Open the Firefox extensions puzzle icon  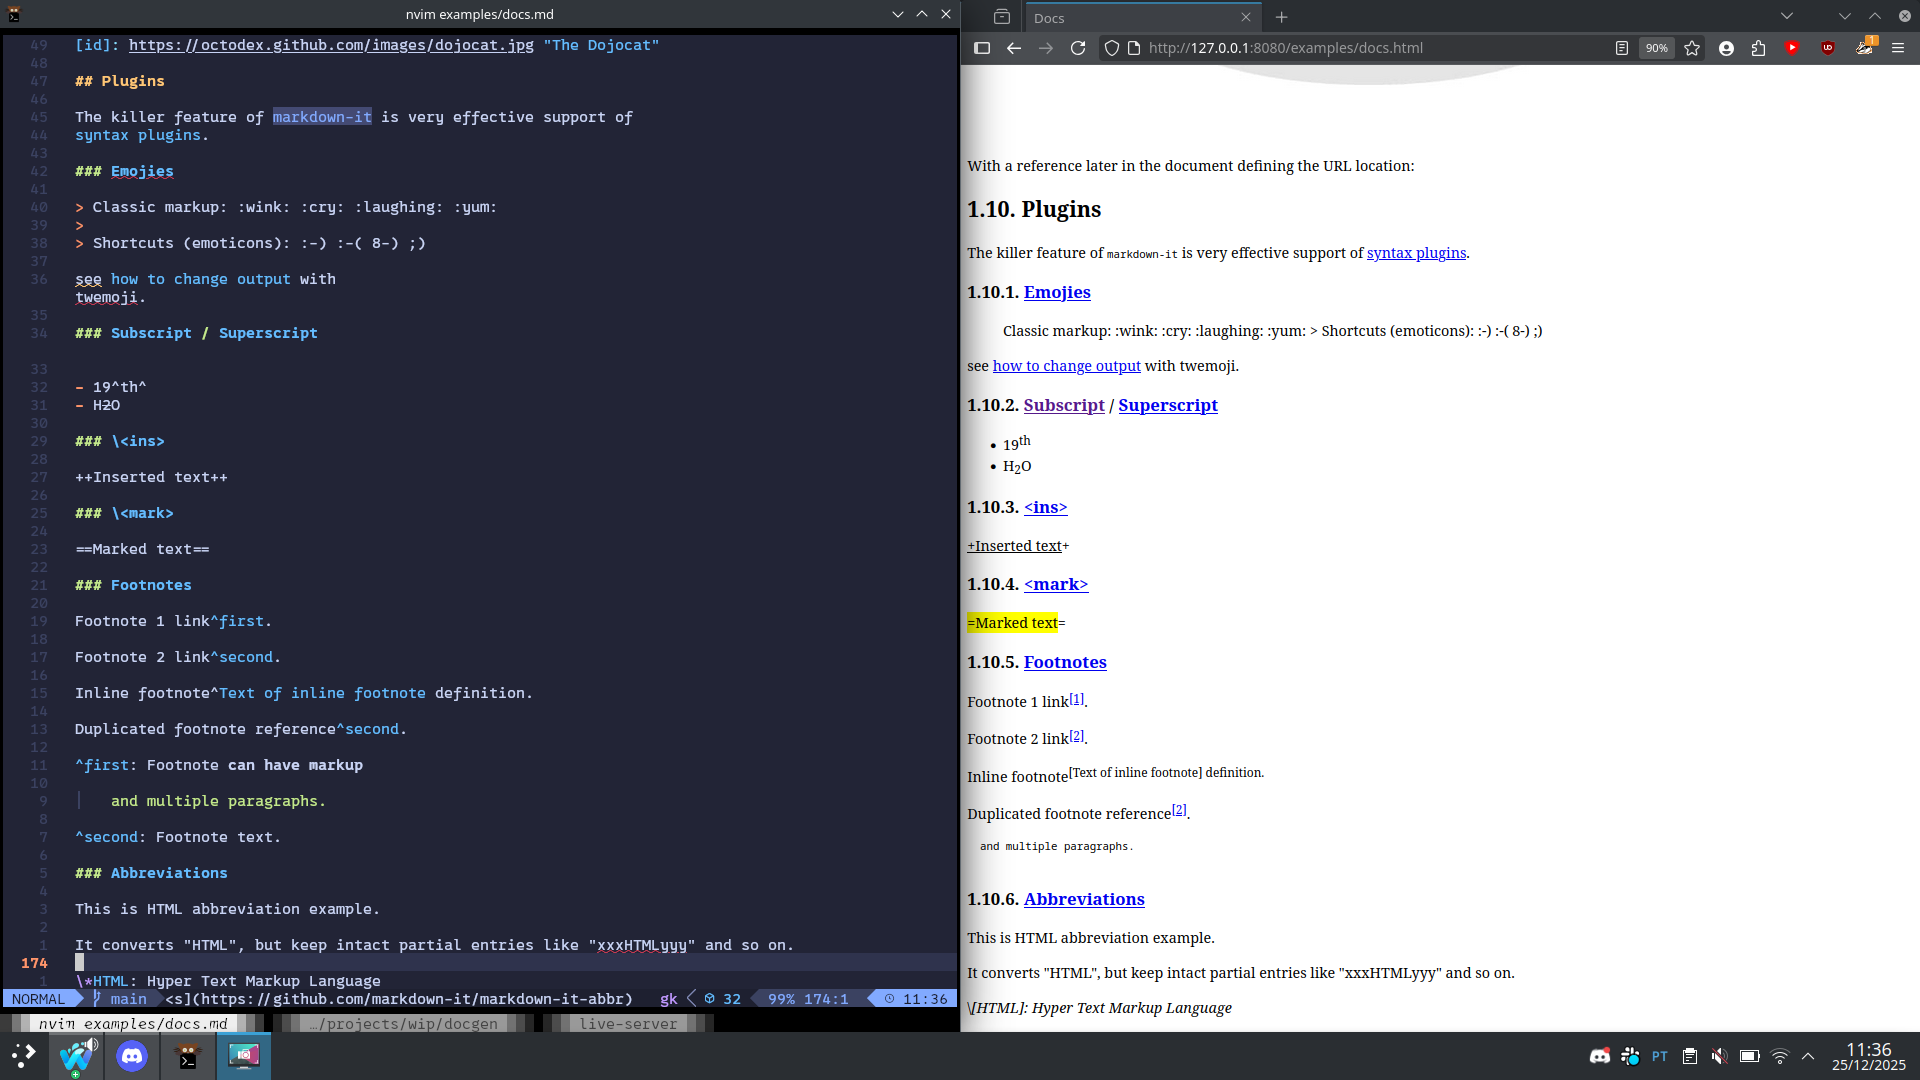coord(1759,48)
